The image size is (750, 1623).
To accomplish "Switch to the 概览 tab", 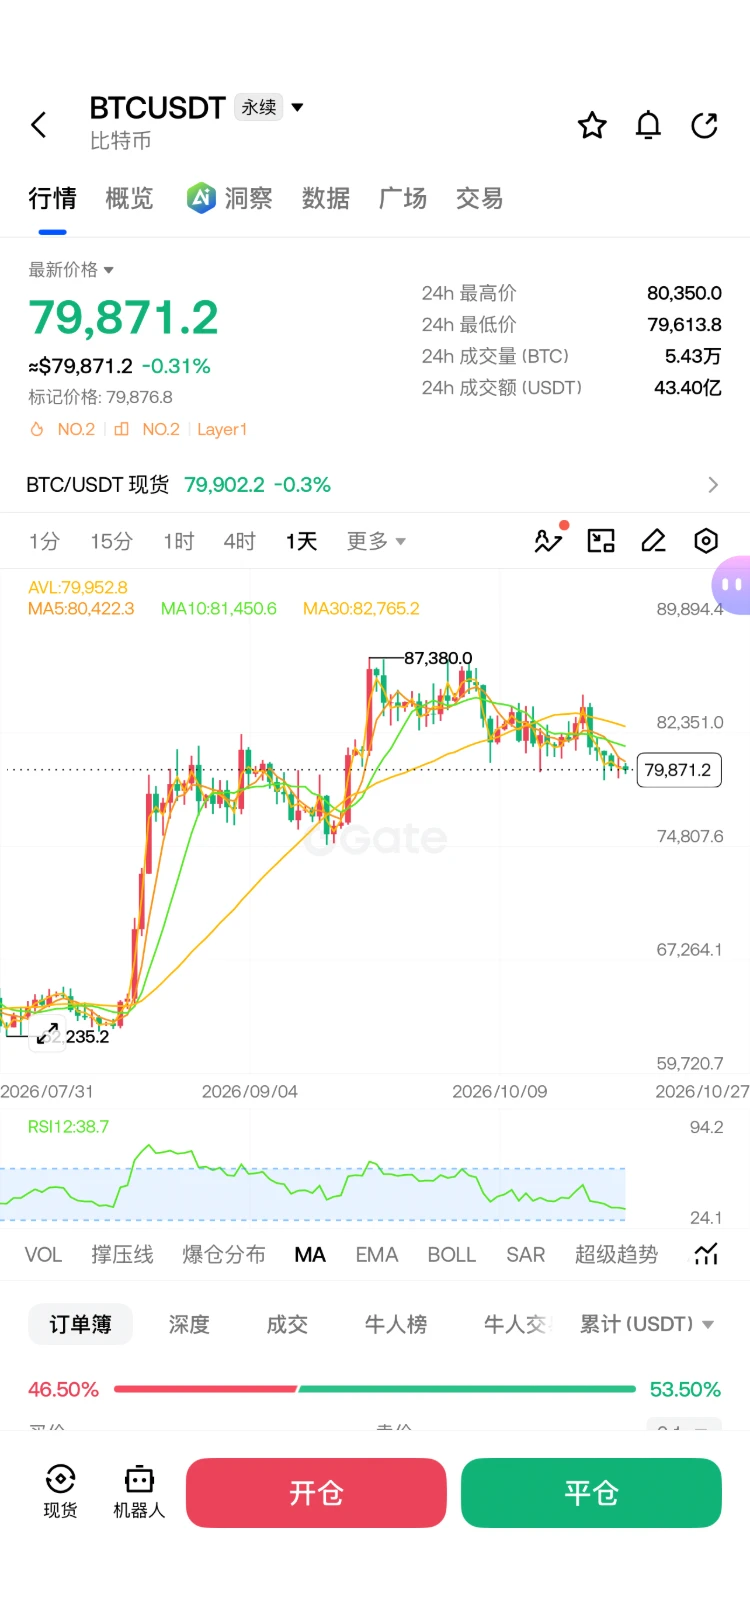I will coord(129,198).
